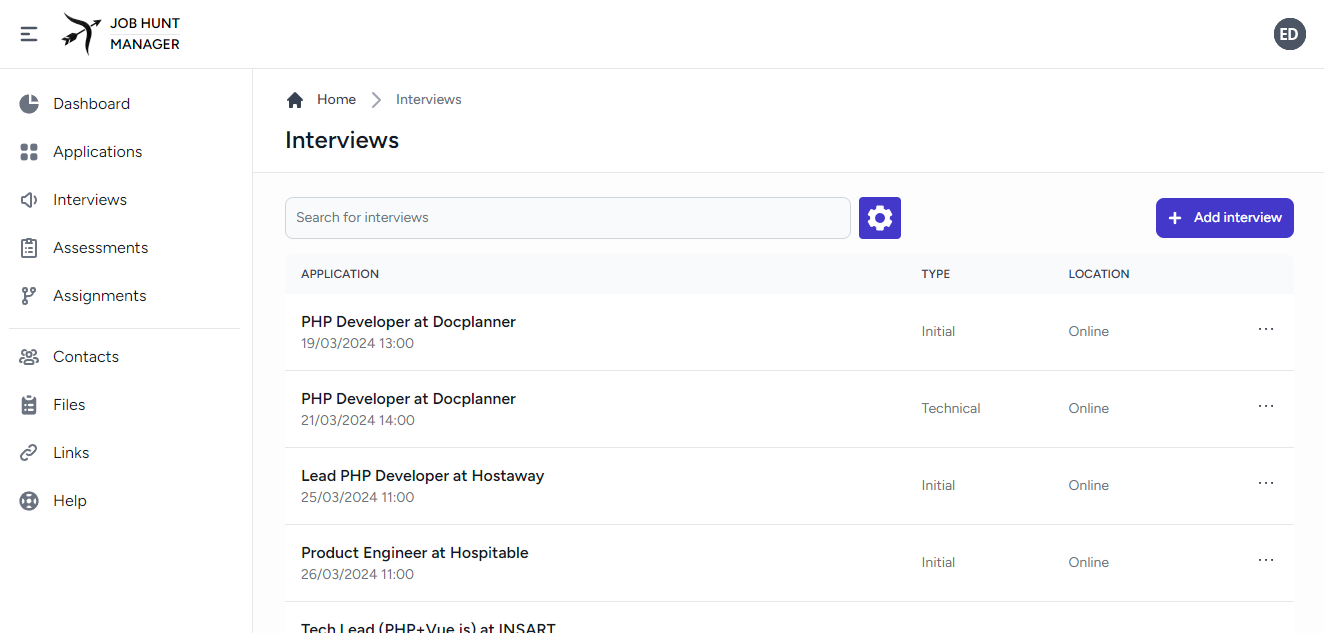
Task: Click the LOCATION column header
Action: click(1099, 274)
